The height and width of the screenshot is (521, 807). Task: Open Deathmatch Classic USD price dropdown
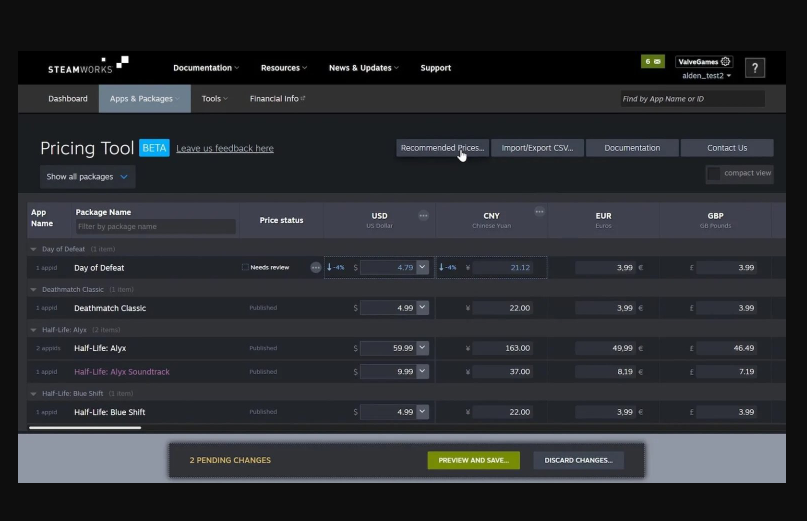(422, 307)
